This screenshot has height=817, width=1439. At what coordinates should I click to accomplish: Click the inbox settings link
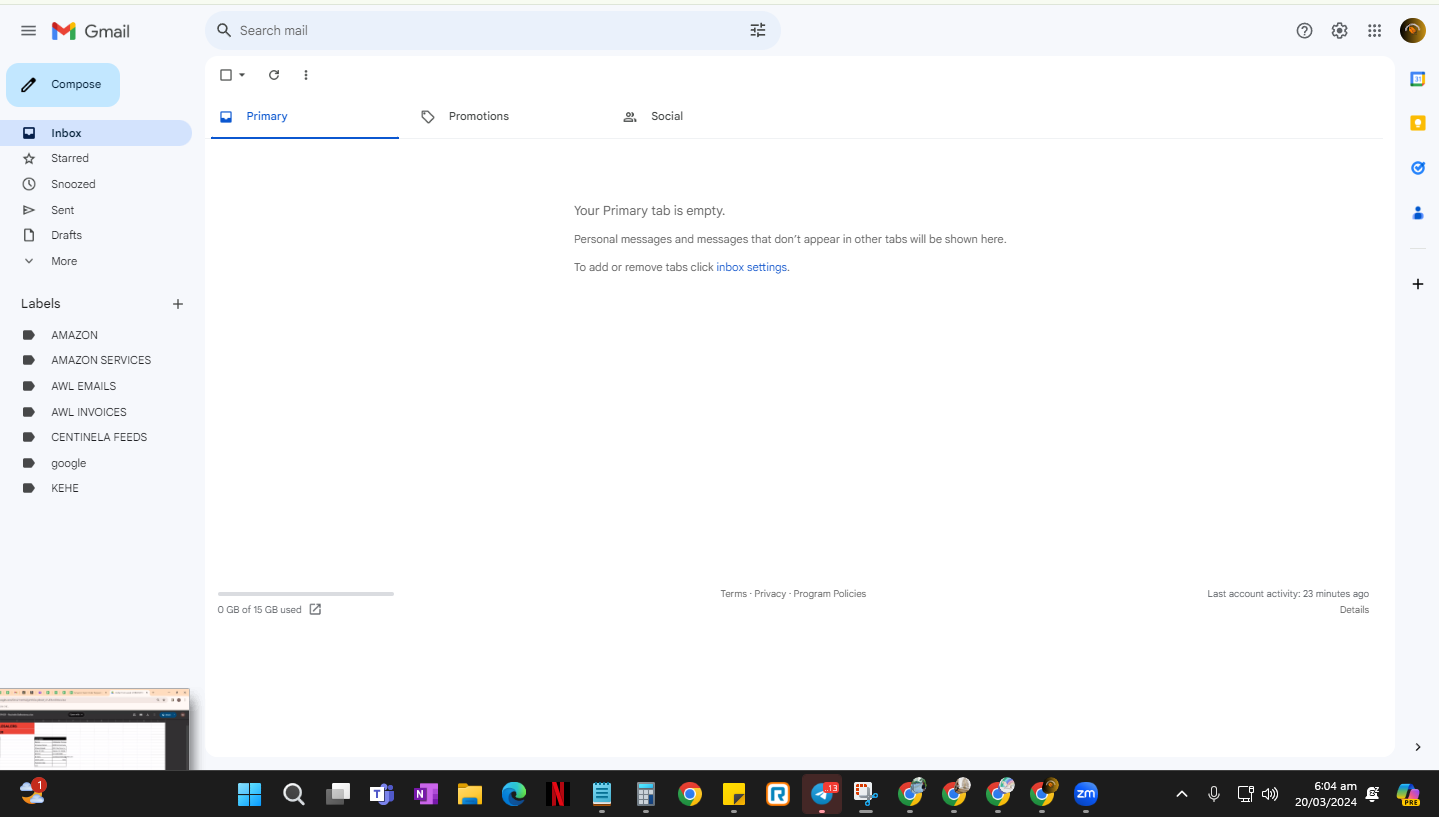pyautogui.click(x=752, y=268)
